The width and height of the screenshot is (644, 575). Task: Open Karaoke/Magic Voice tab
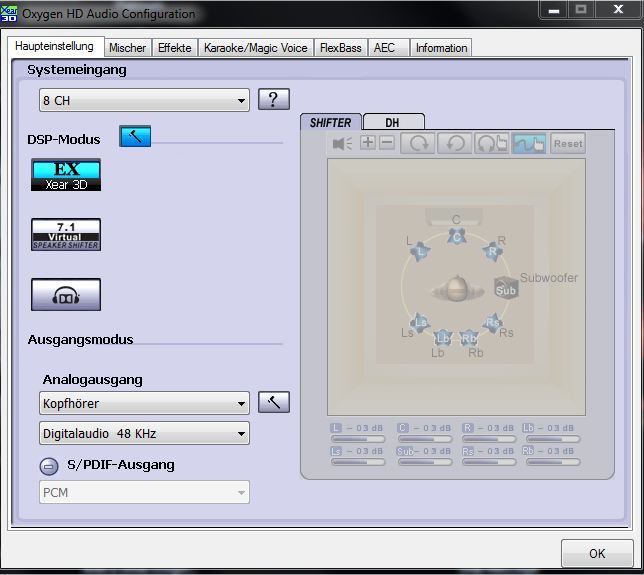255,48
